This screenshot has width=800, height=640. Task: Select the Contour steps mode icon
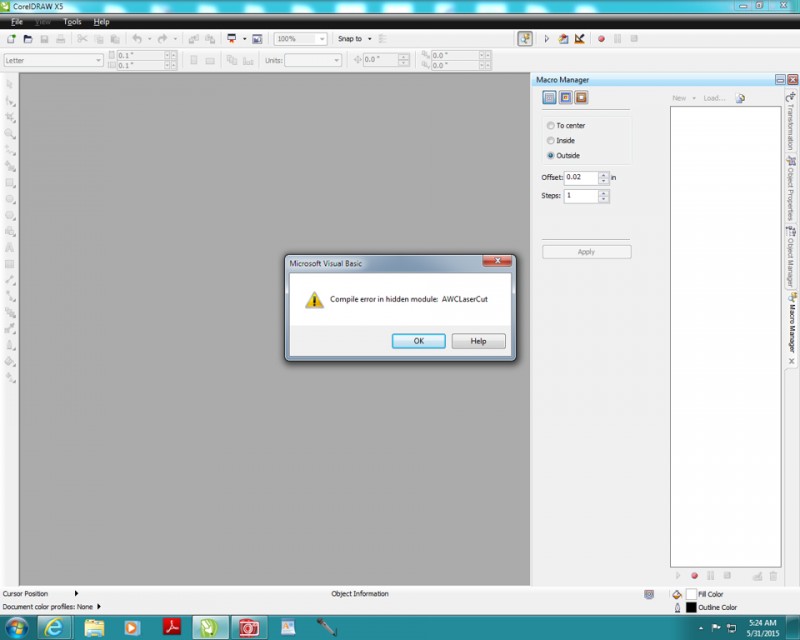[549, 97]
